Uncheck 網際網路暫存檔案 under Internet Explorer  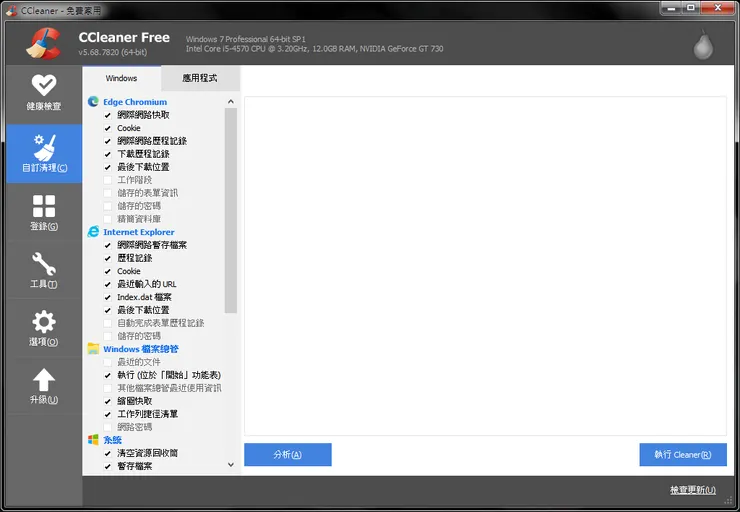[x=108, y=245]
